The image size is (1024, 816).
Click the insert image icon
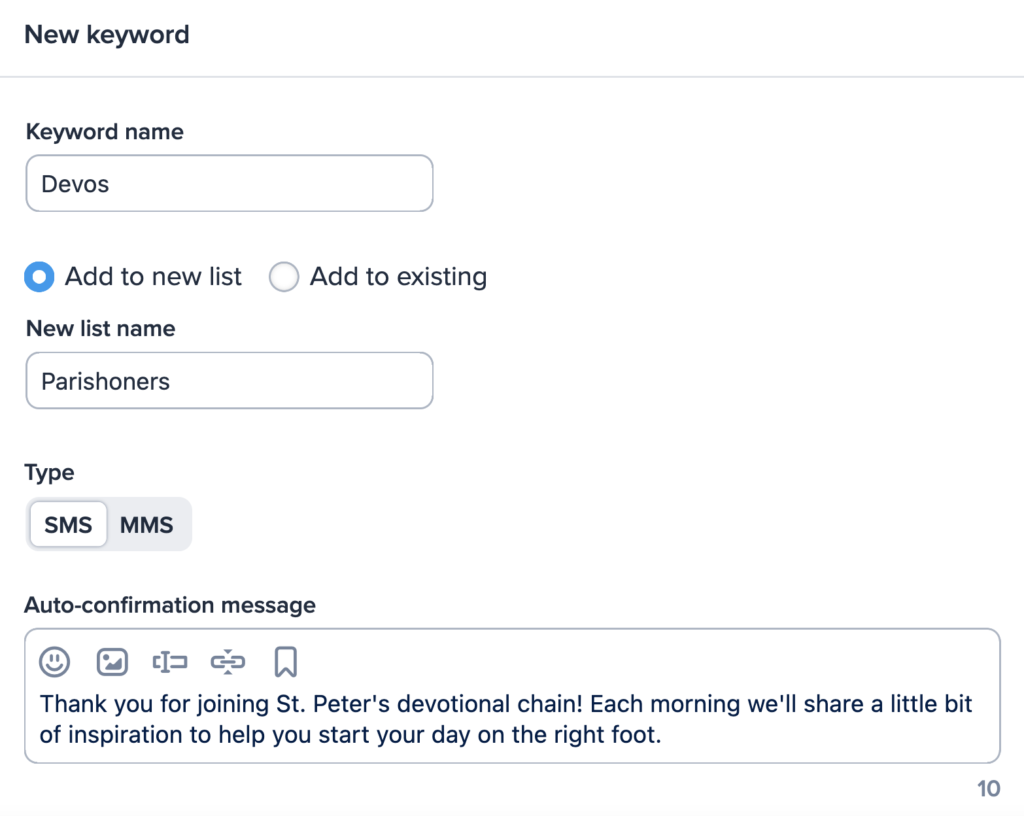112,661
